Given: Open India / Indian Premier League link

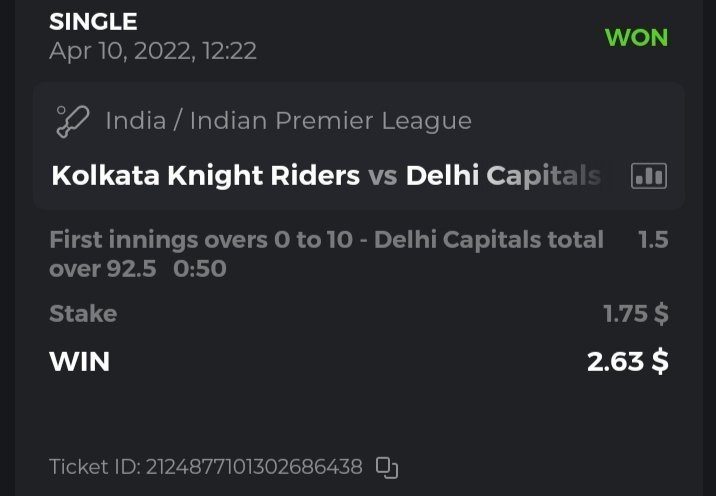Looking at the screenshot, I should (x=288, y=122).
